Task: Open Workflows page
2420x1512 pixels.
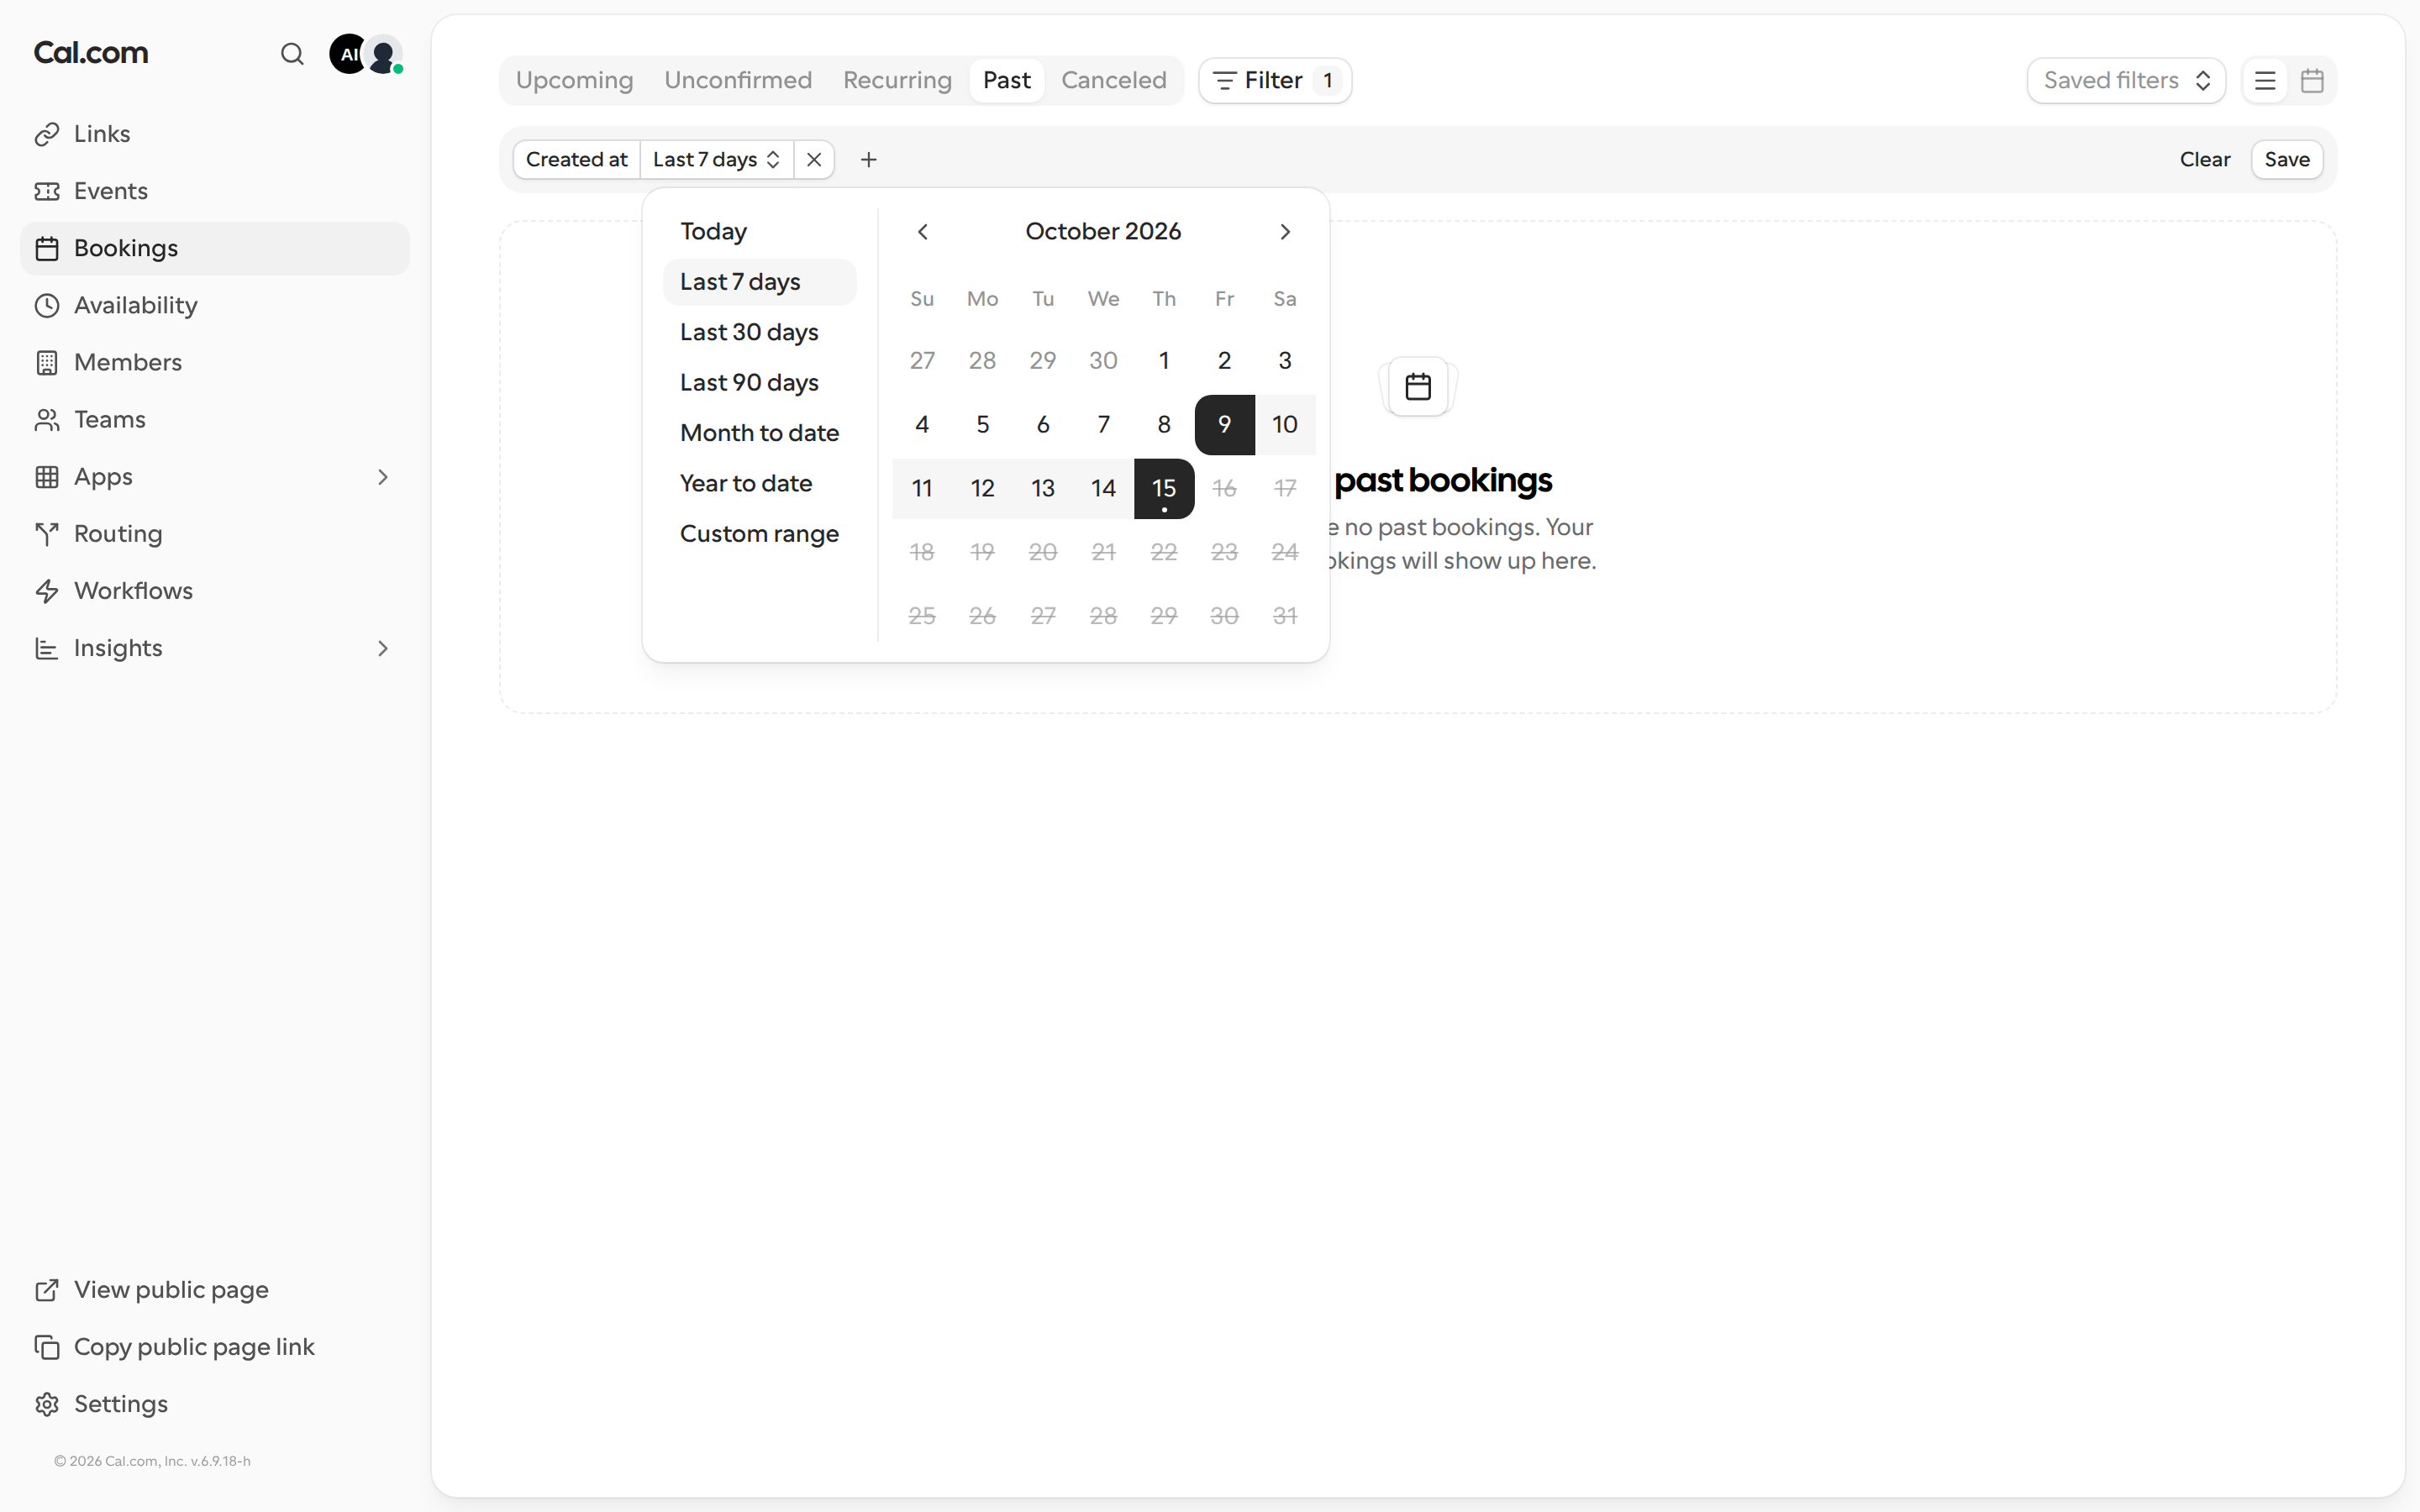Action: coord(215,591)
